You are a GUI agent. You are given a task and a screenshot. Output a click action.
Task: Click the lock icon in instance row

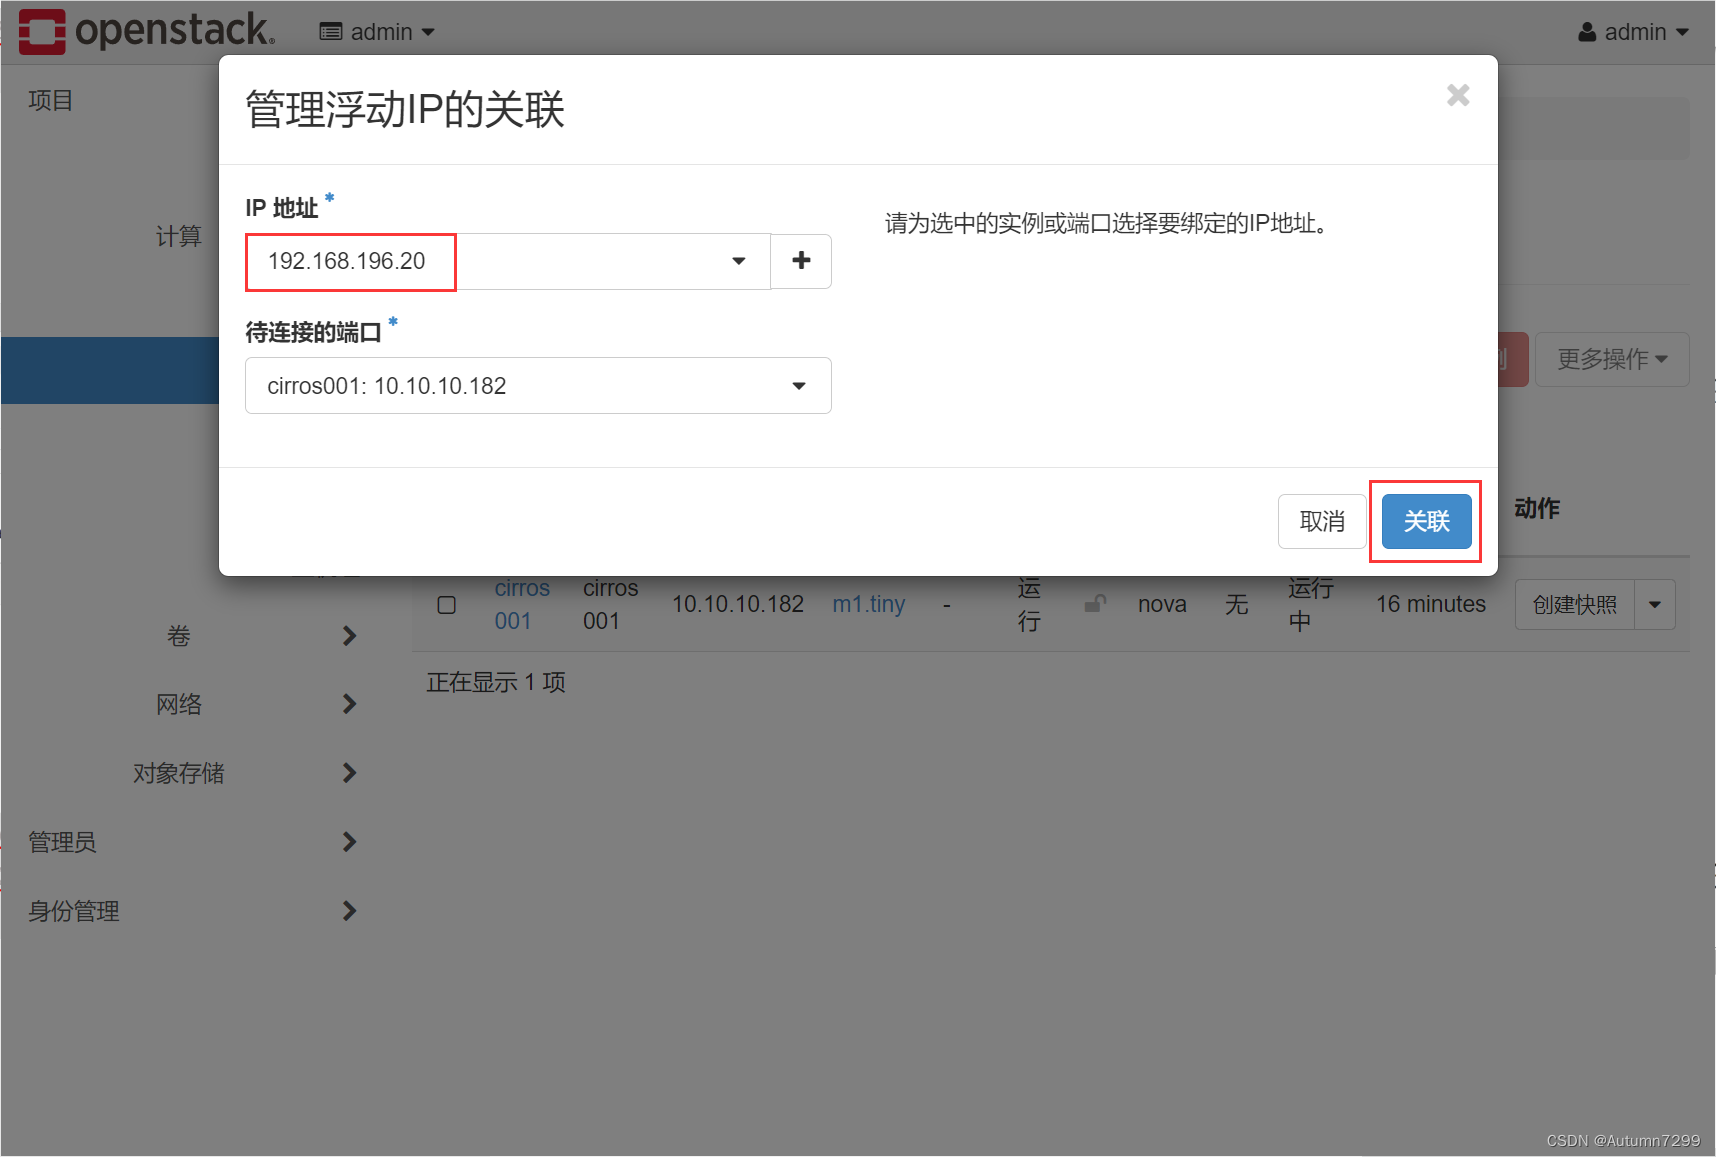point(1095,604)
